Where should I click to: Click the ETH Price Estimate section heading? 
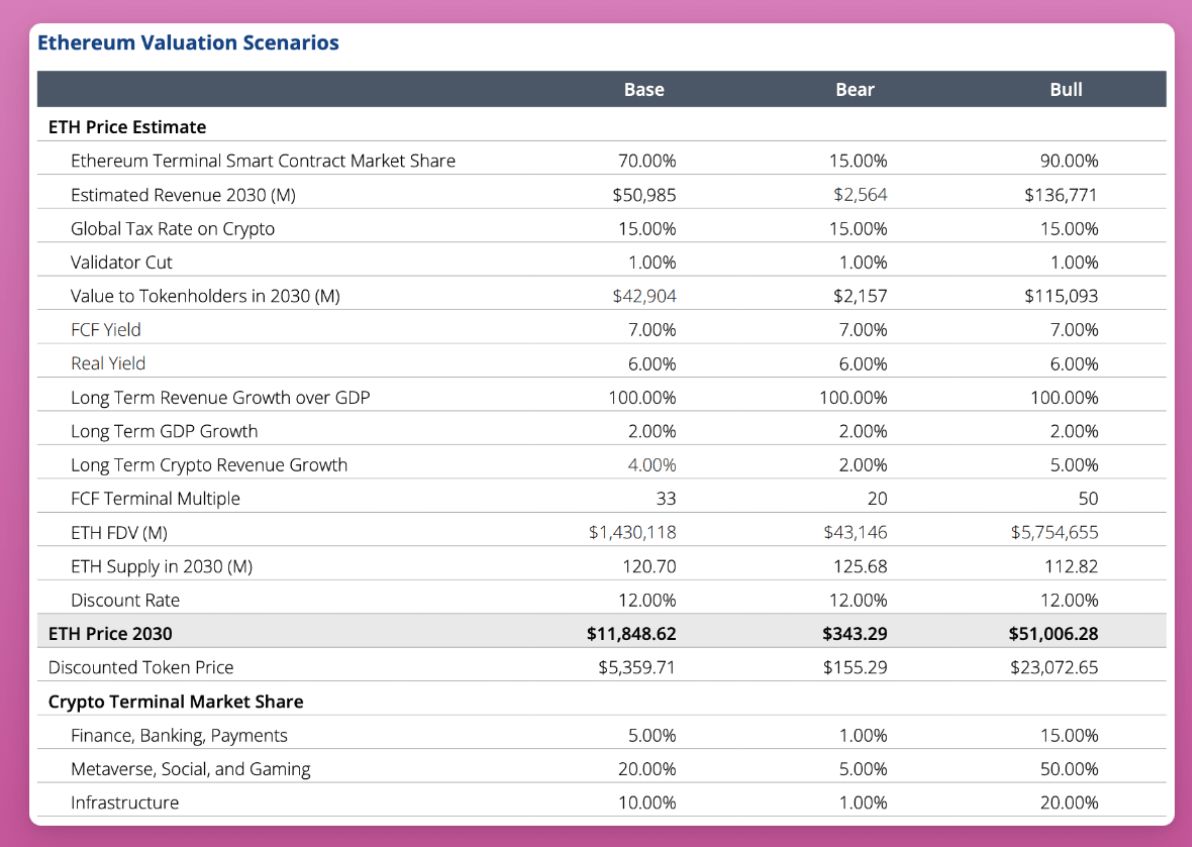(127, 127)
